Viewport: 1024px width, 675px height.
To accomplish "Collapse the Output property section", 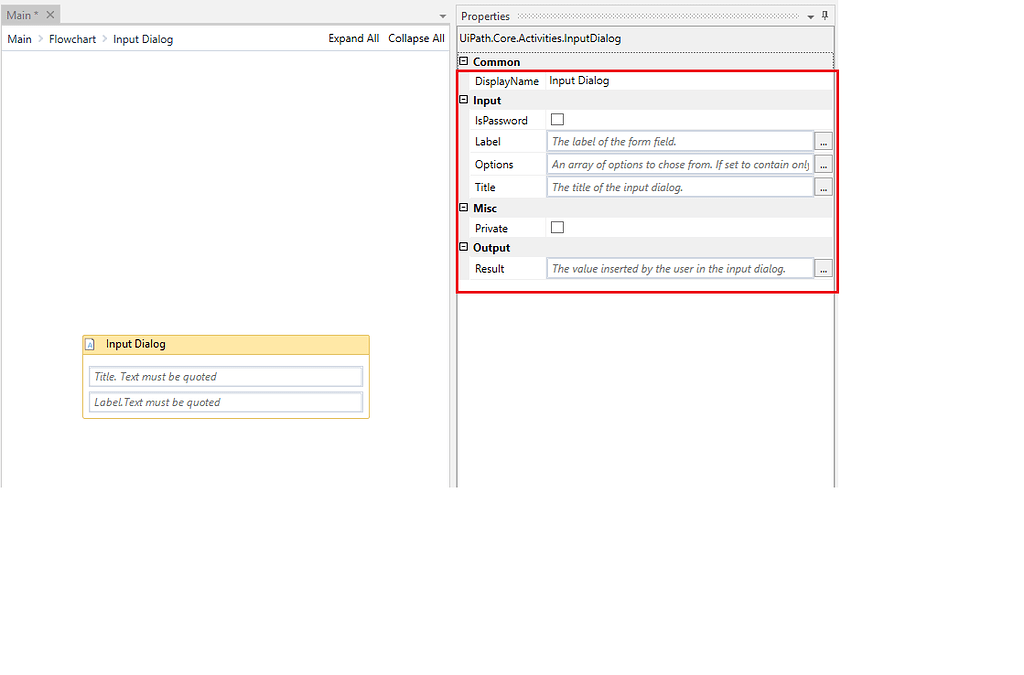I will [x=464, y=247].
